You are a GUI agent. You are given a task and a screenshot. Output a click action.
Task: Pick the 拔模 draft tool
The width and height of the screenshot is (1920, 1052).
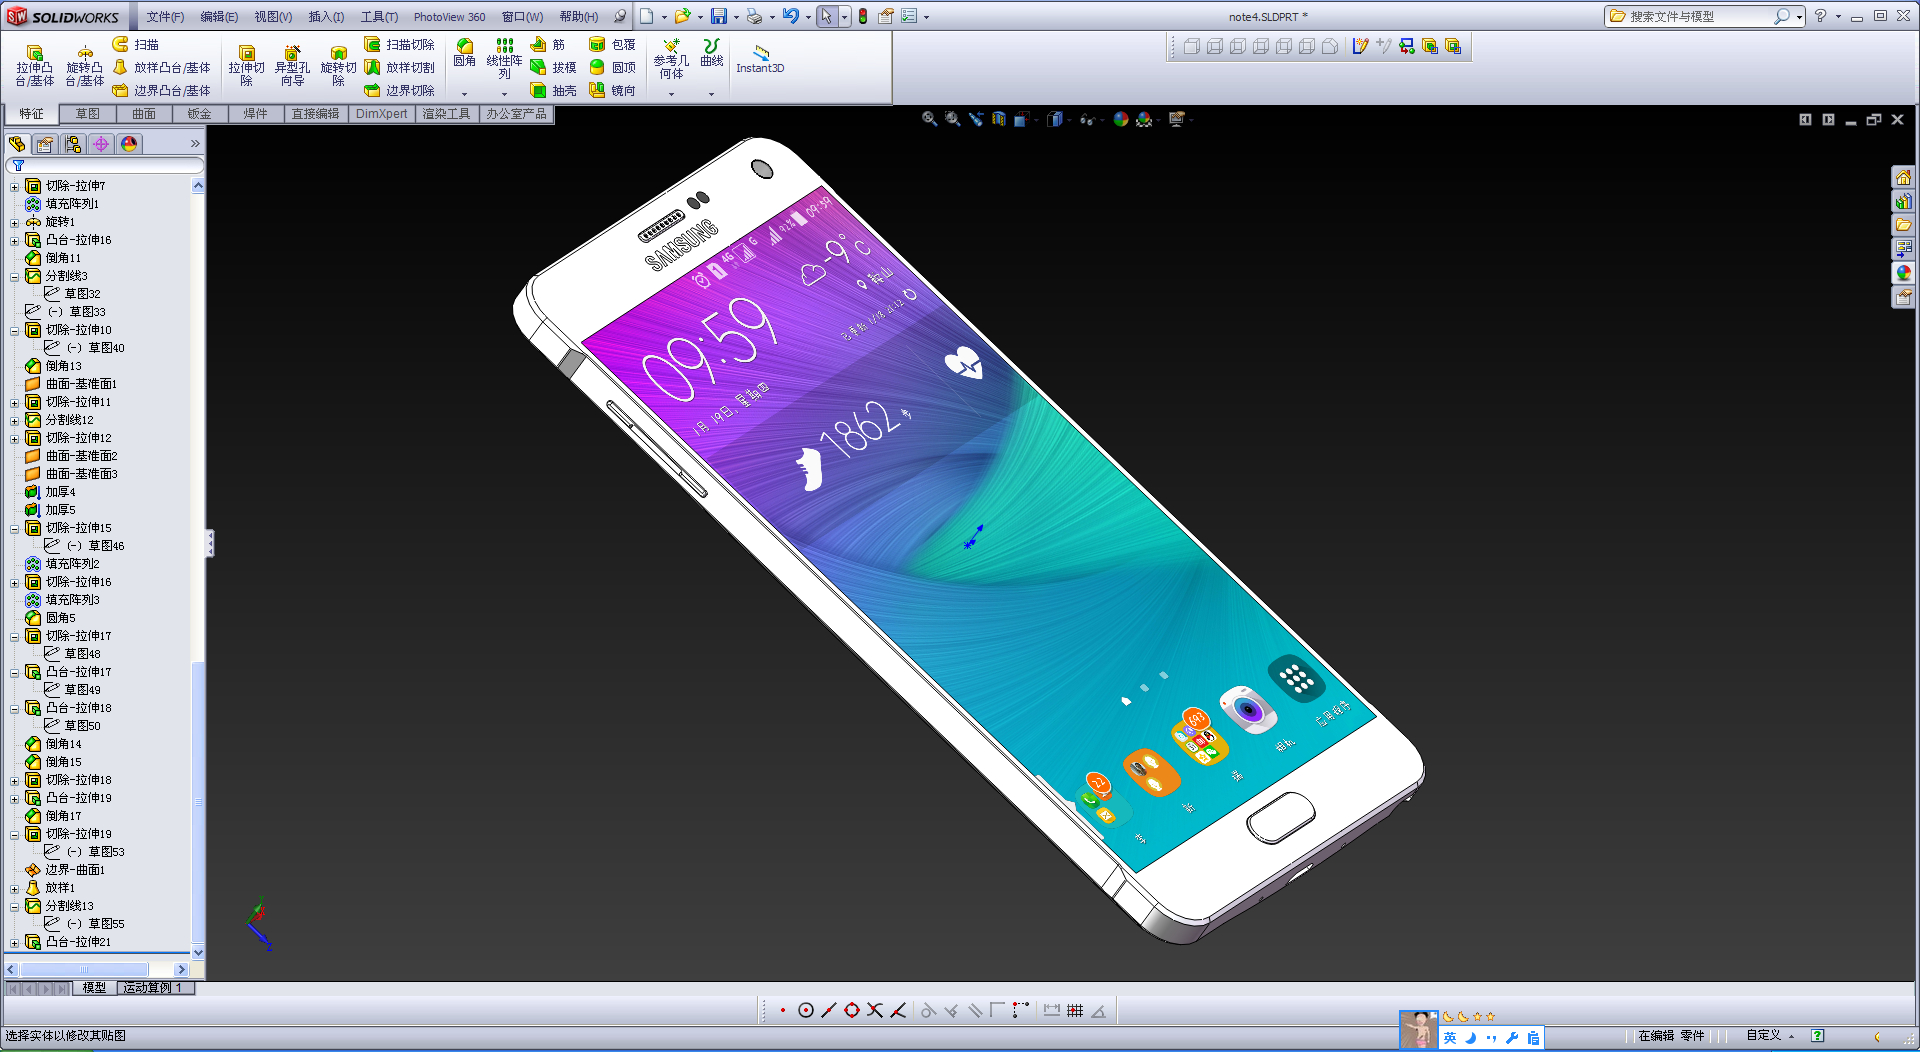(553, 67)
